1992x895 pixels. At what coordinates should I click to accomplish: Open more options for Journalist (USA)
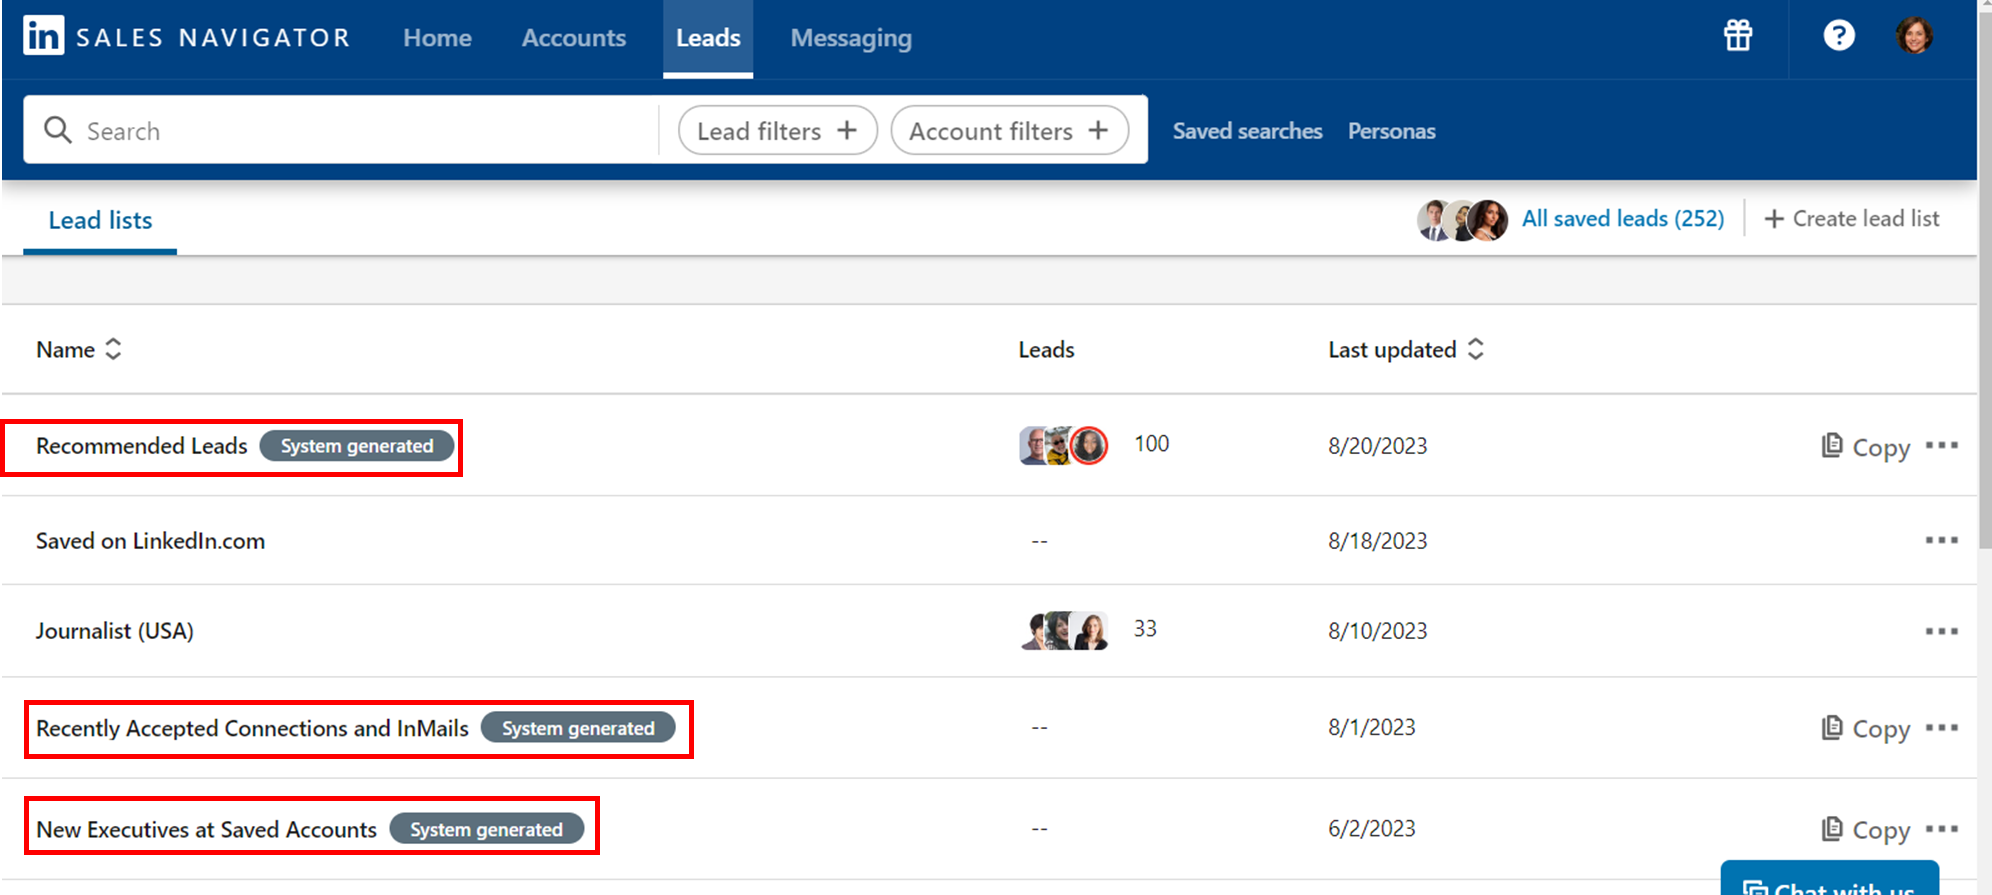click(x=1941, y=631)
